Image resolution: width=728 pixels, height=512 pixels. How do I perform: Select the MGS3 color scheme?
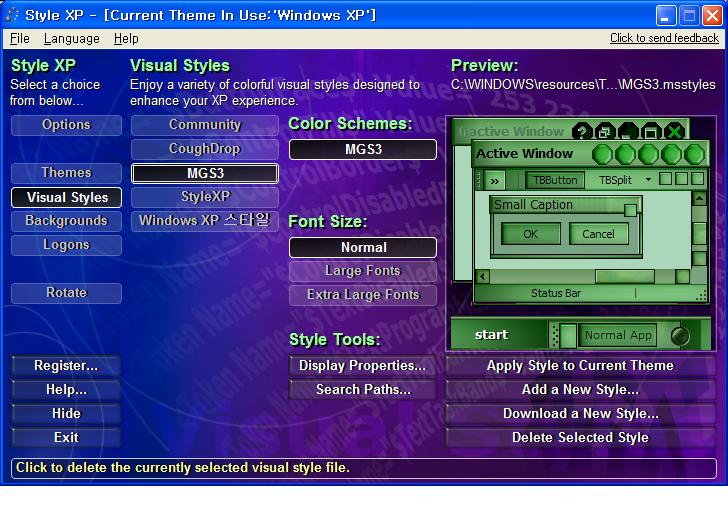click(363, 150)
